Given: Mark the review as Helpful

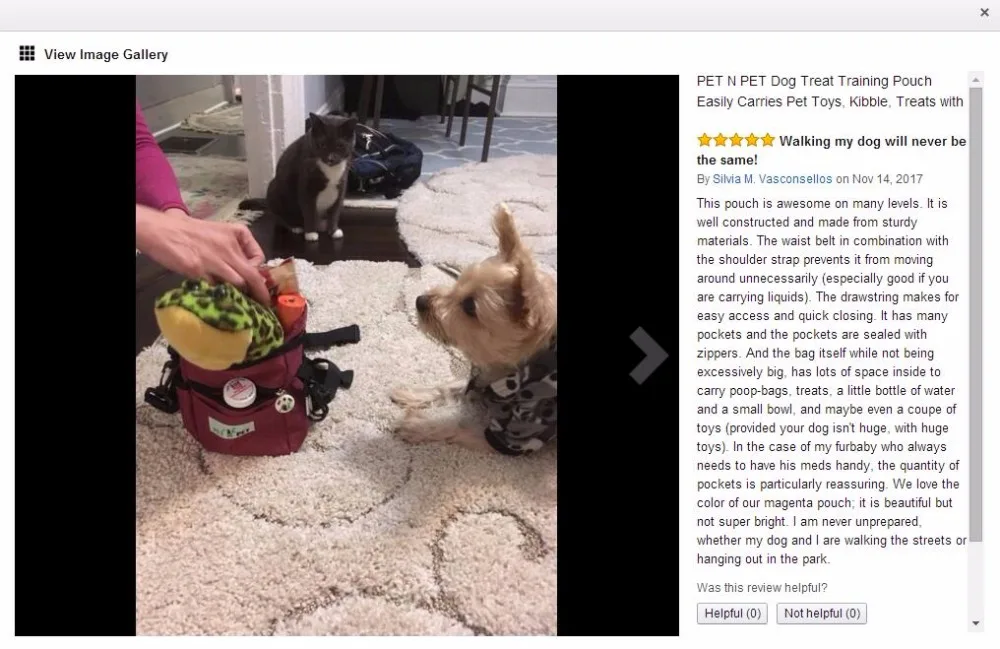Looking at the screenshot, I should [732, 613].
